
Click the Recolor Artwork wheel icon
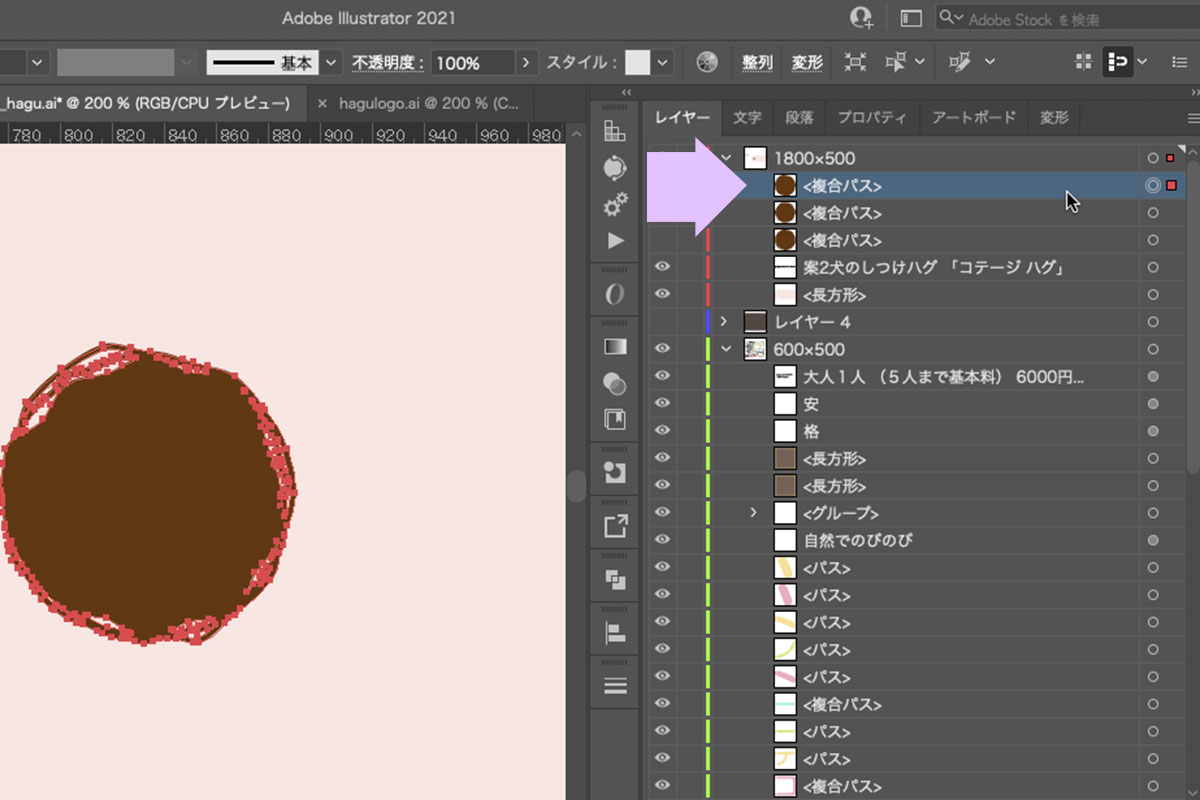pos(707,62)
